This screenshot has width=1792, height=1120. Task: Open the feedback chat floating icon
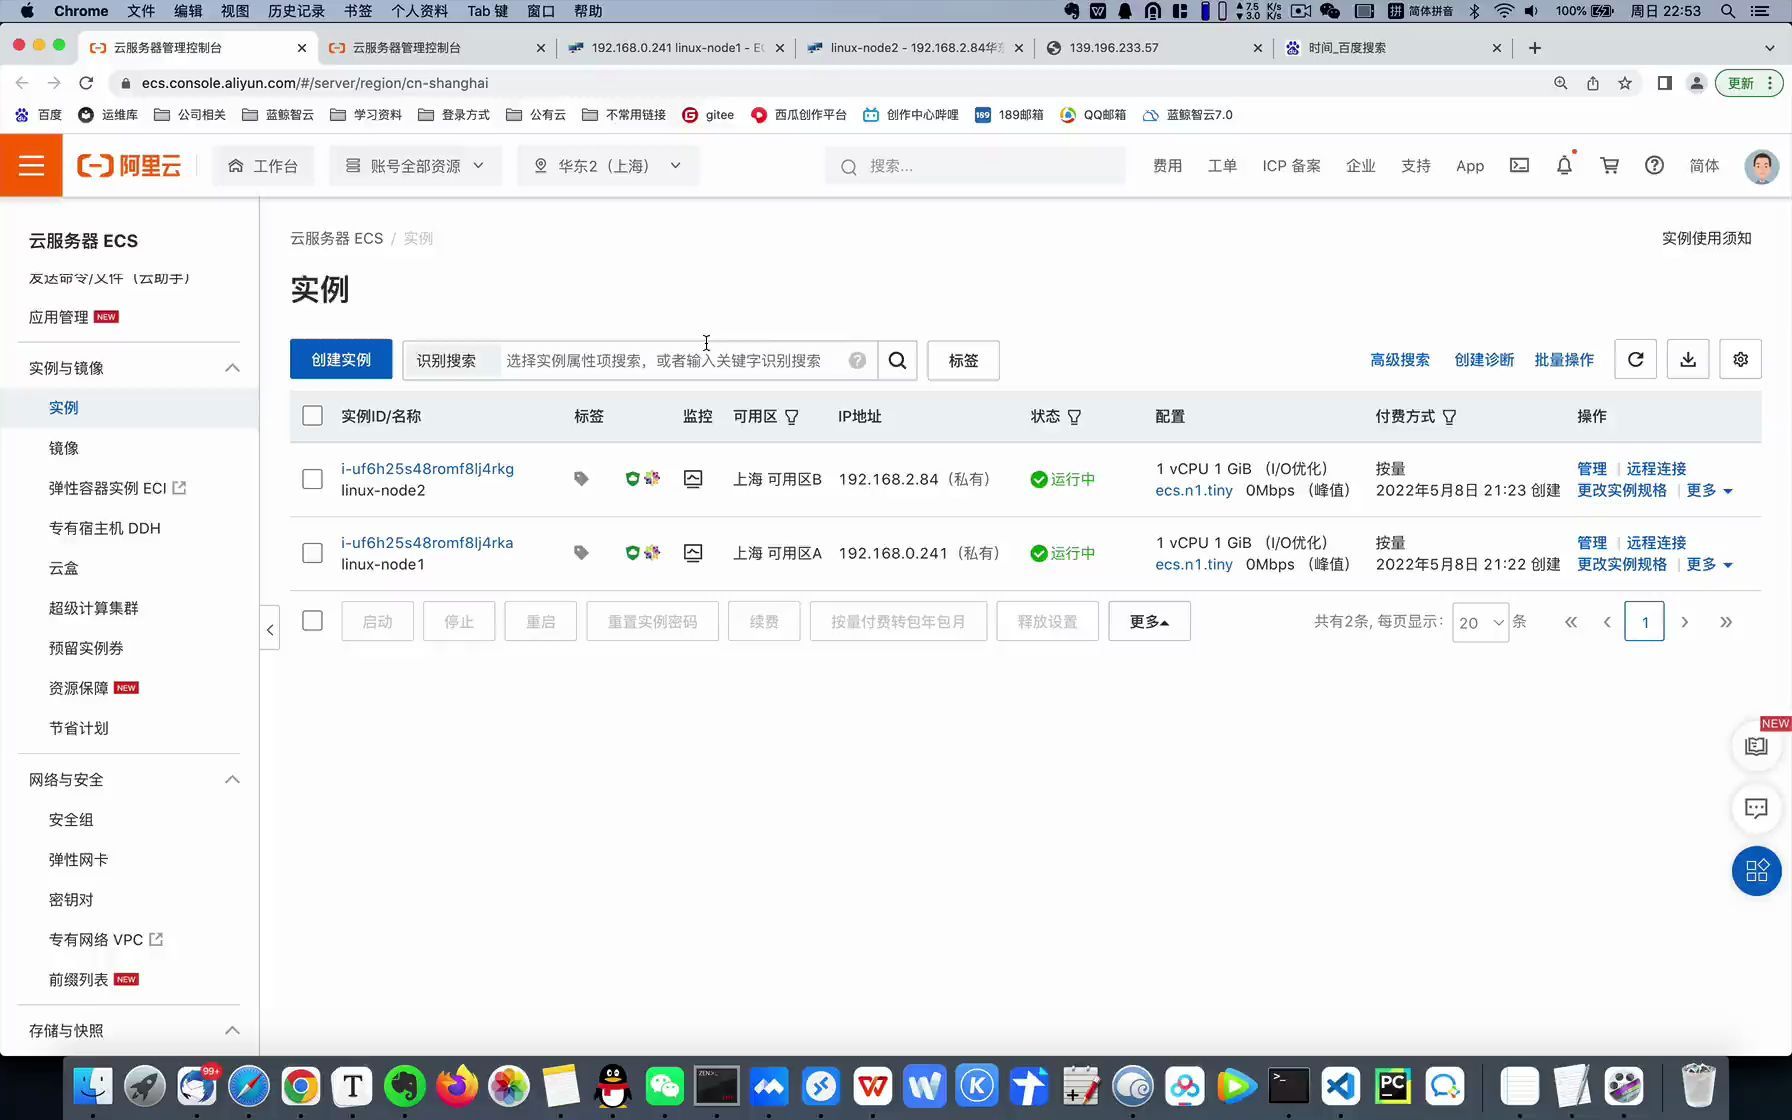point(1756,808)
